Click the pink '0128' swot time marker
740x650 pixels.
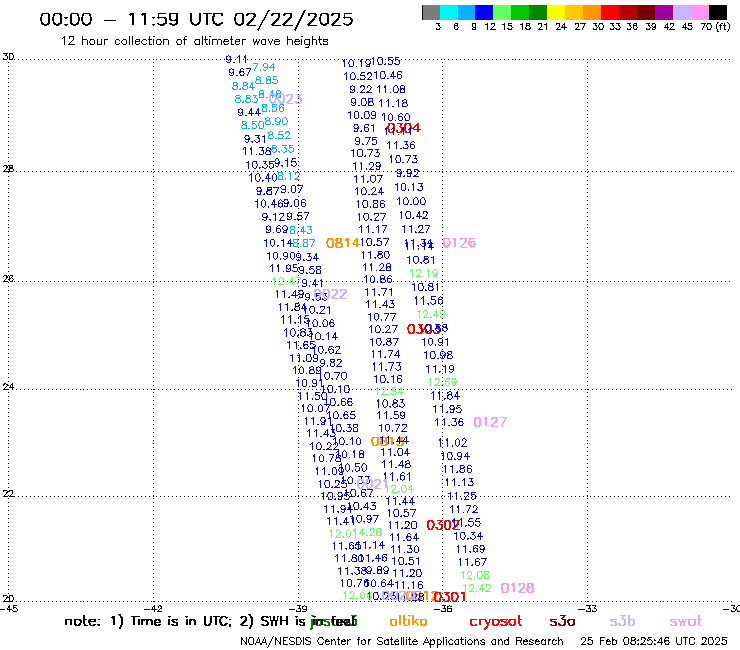click(517, 588)
